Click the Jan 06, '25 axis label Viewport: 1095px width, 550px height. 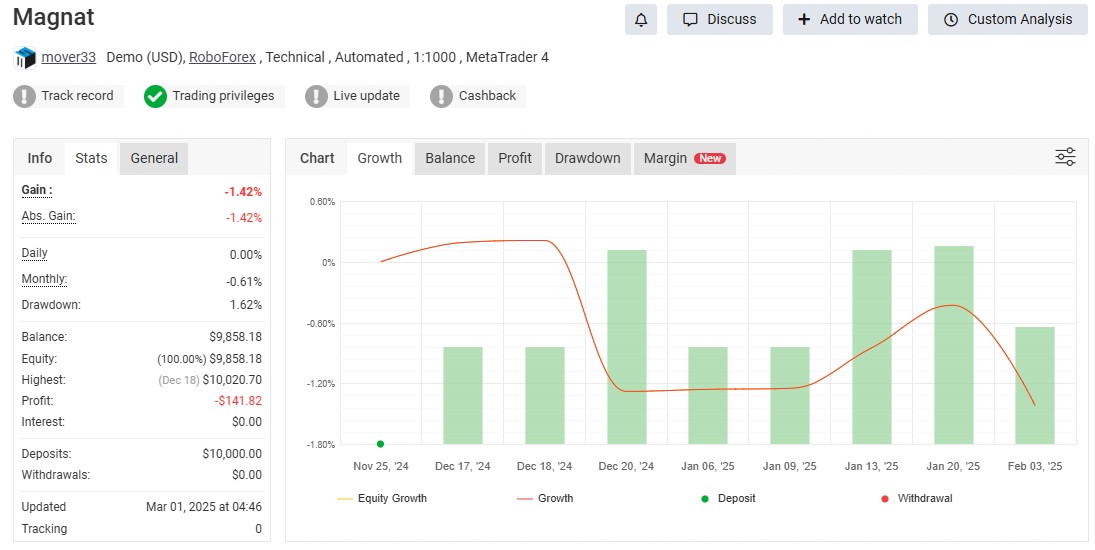click(x=708, y=466)
